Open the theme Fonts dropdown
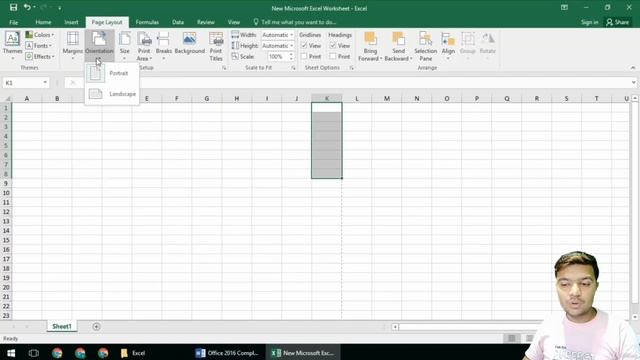 (39, 46)
